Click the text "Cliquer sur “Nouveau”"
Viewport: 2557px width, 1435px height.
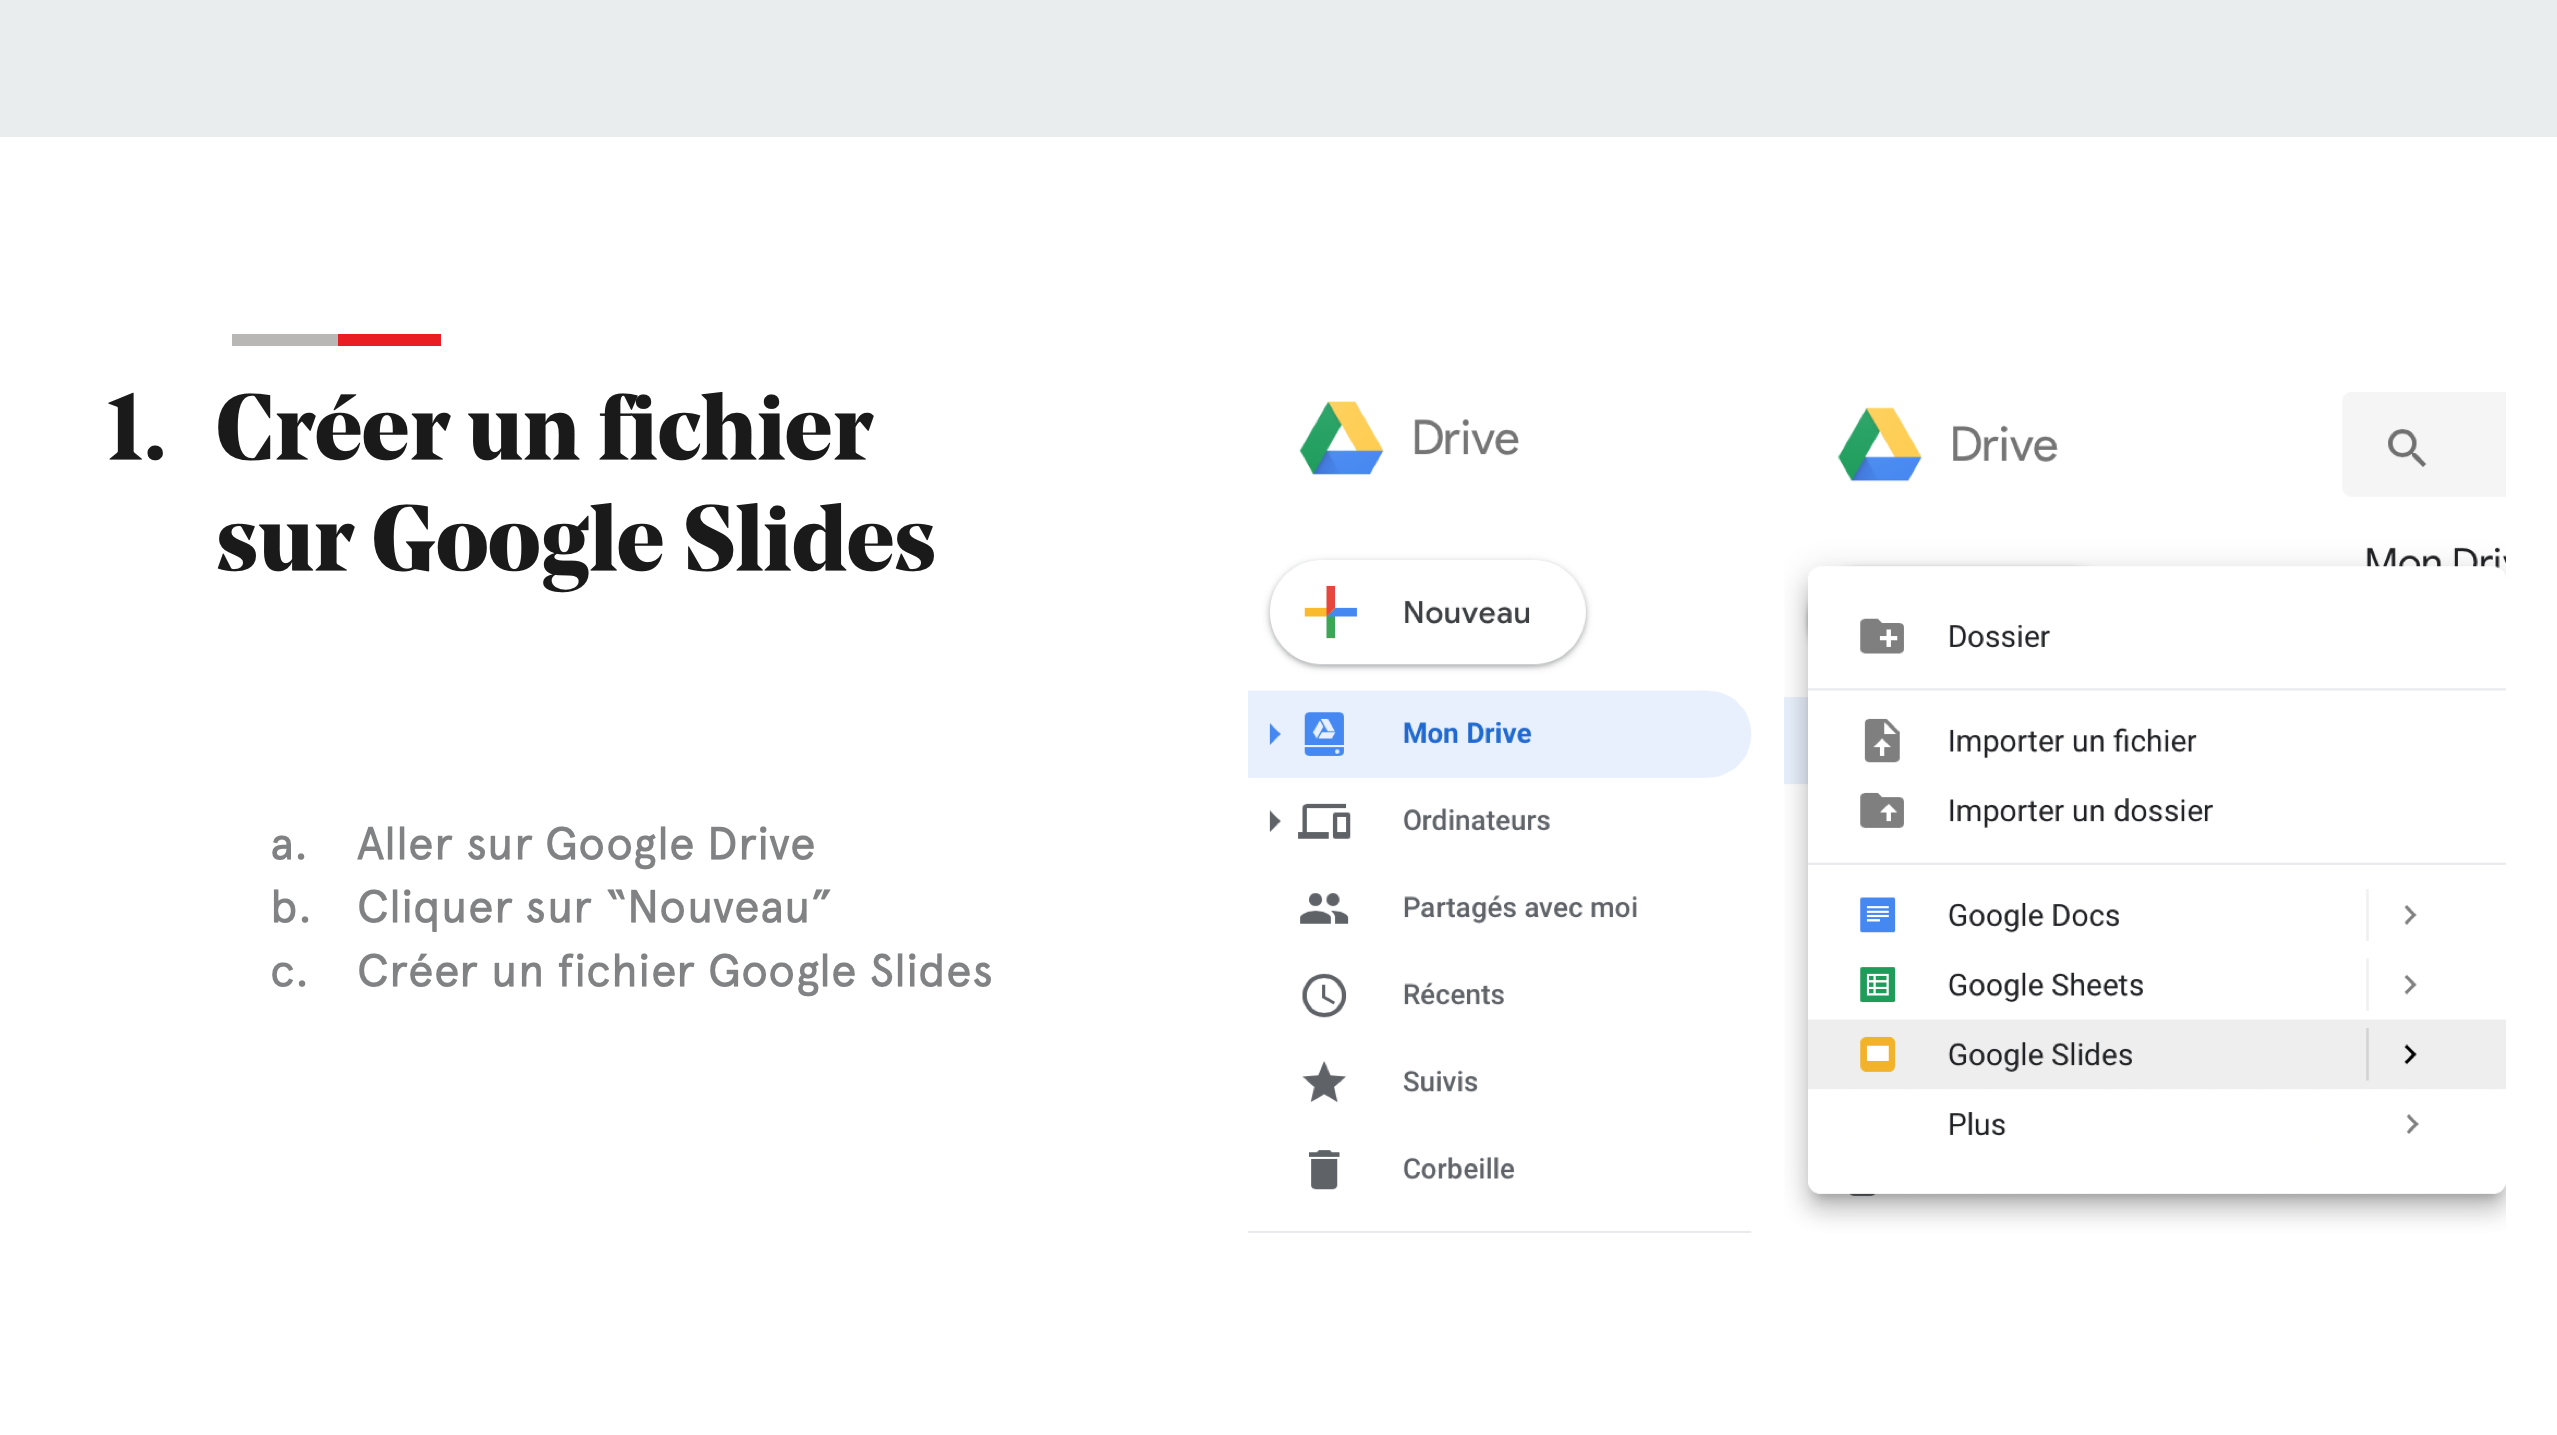point(594,908)
